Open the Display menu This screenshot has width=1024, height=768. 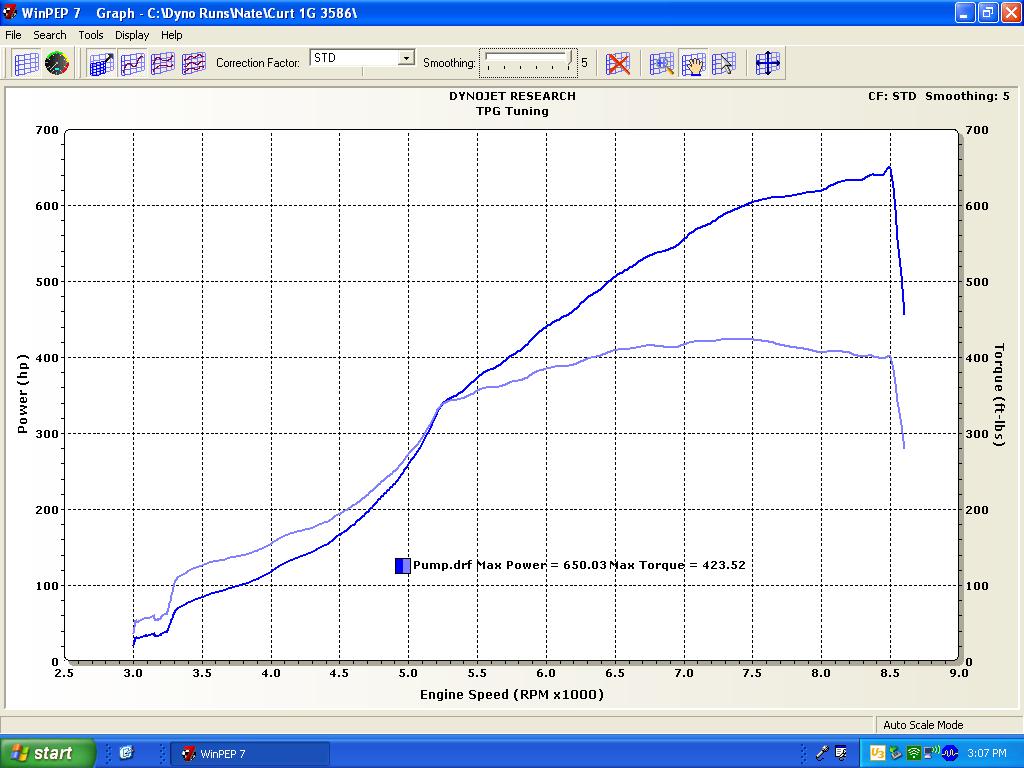pos(132,35)
